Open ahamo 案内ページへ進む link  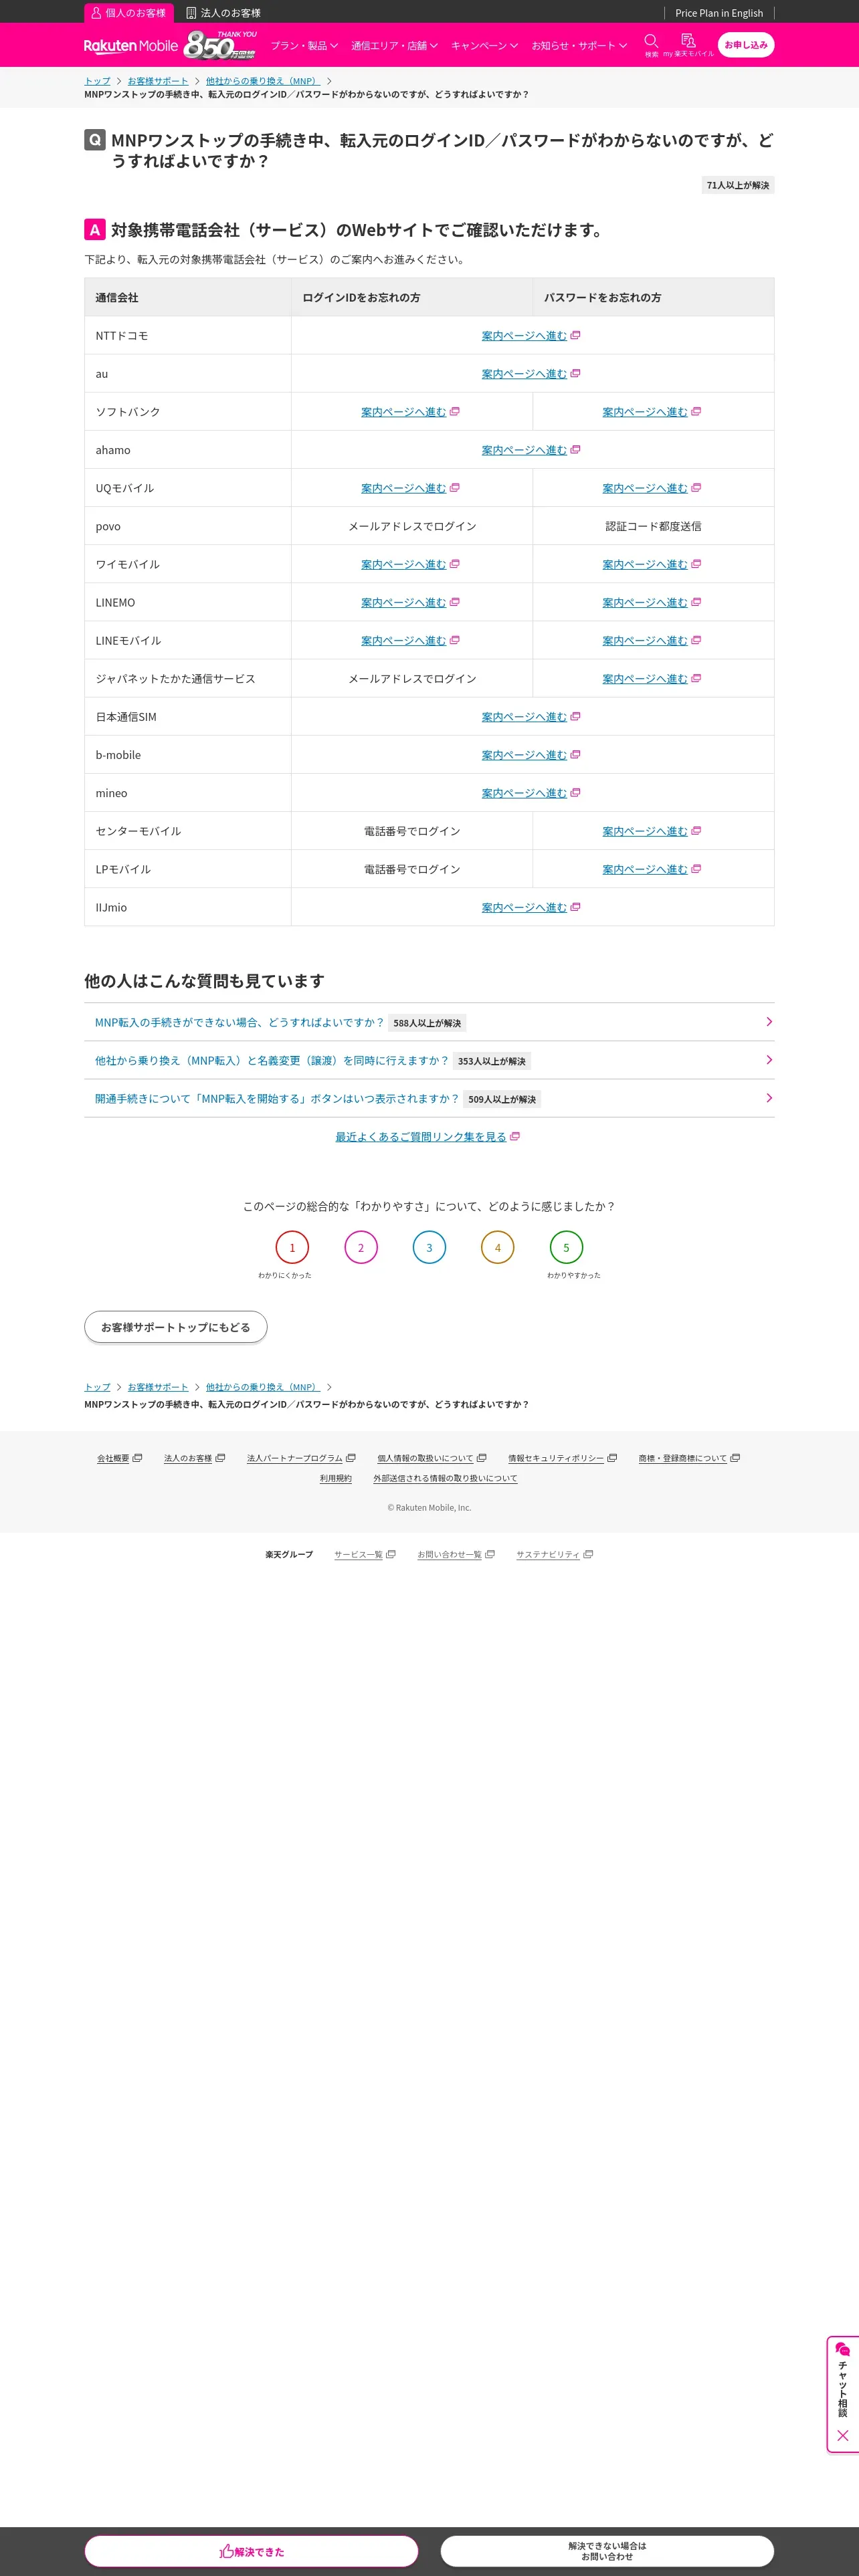(x=531, y=450)
